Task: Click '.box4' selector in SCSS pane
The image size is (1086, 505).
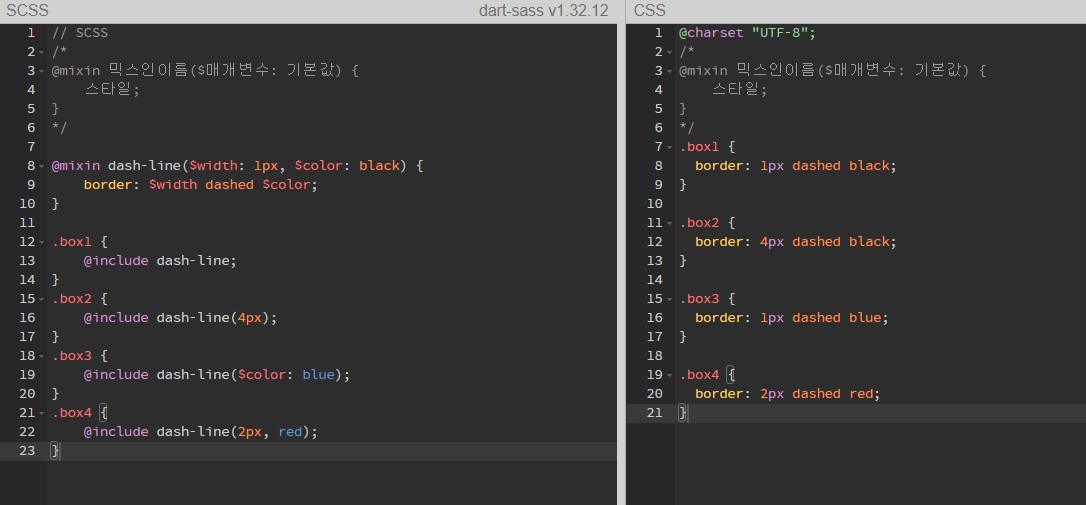Action: (x=71, y=412)
